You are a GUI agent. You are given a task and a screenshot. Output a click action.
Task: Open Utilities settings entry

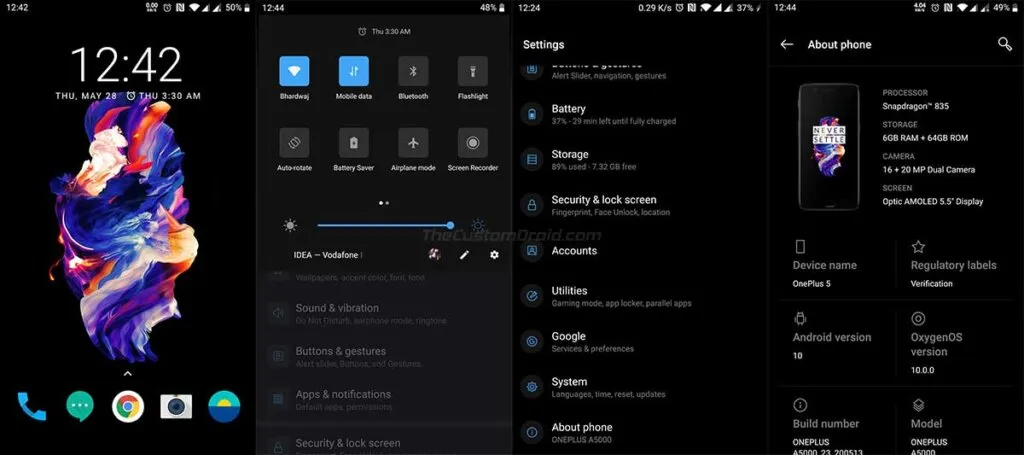[640, 296]
